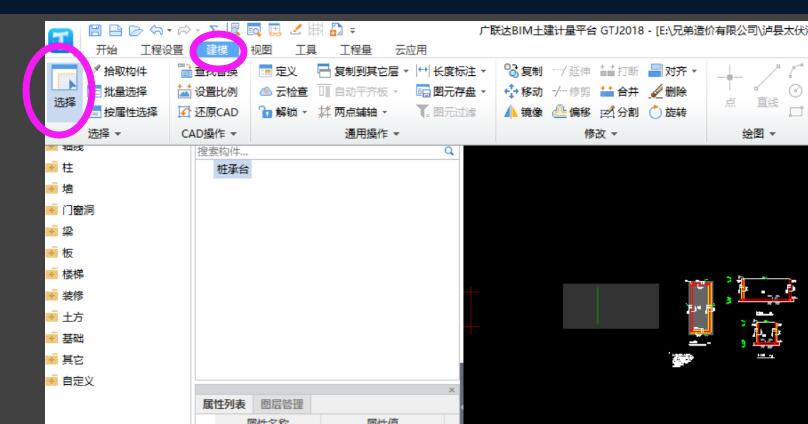The height and width of the screenshot is (424, 808).
Task: Click the 解锁 unlock tool
Action: coord(279,112)
